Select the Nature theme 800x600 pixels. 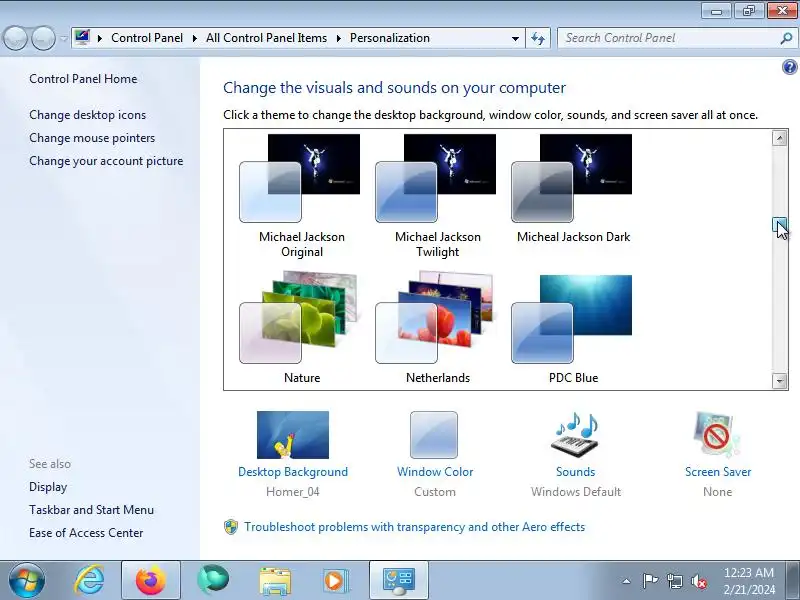tap(301, 328)
